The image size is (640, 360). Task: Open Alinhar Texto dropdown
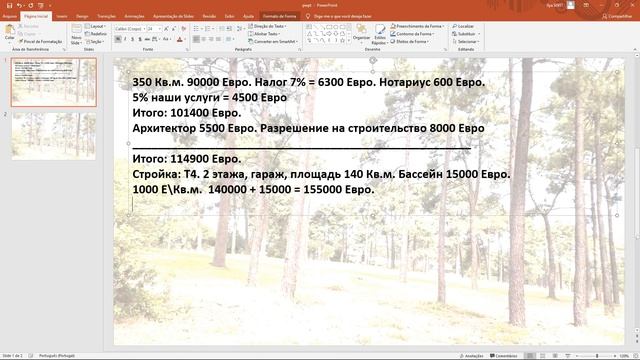coord(263,34)
